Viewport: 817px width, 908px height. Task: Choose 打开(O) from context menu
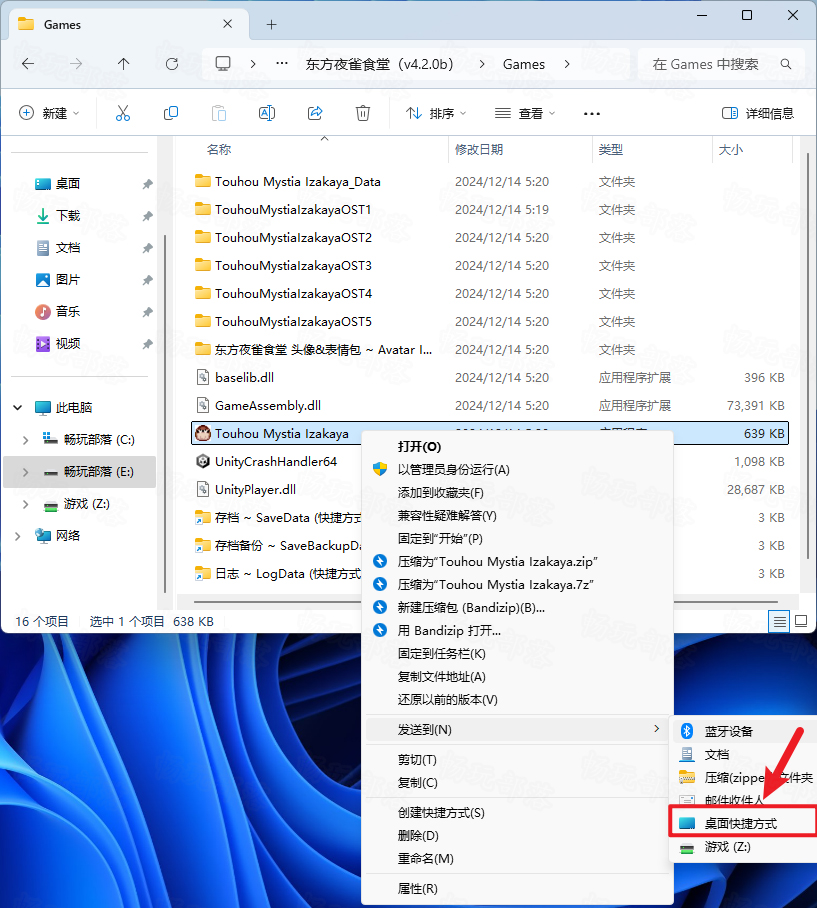517,446
